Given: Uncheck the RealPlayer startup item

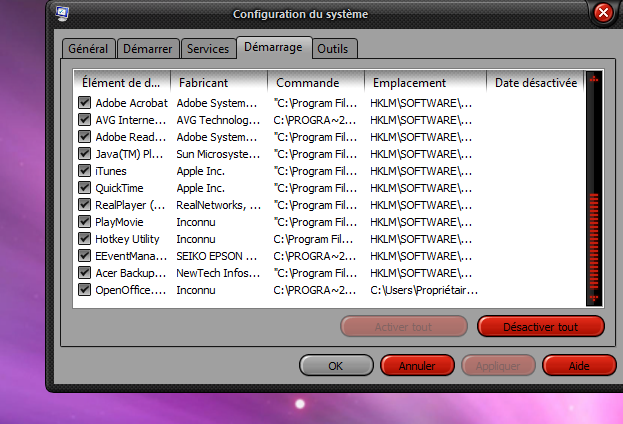Looking at the screenshot, I should click(x=85, y=205).
